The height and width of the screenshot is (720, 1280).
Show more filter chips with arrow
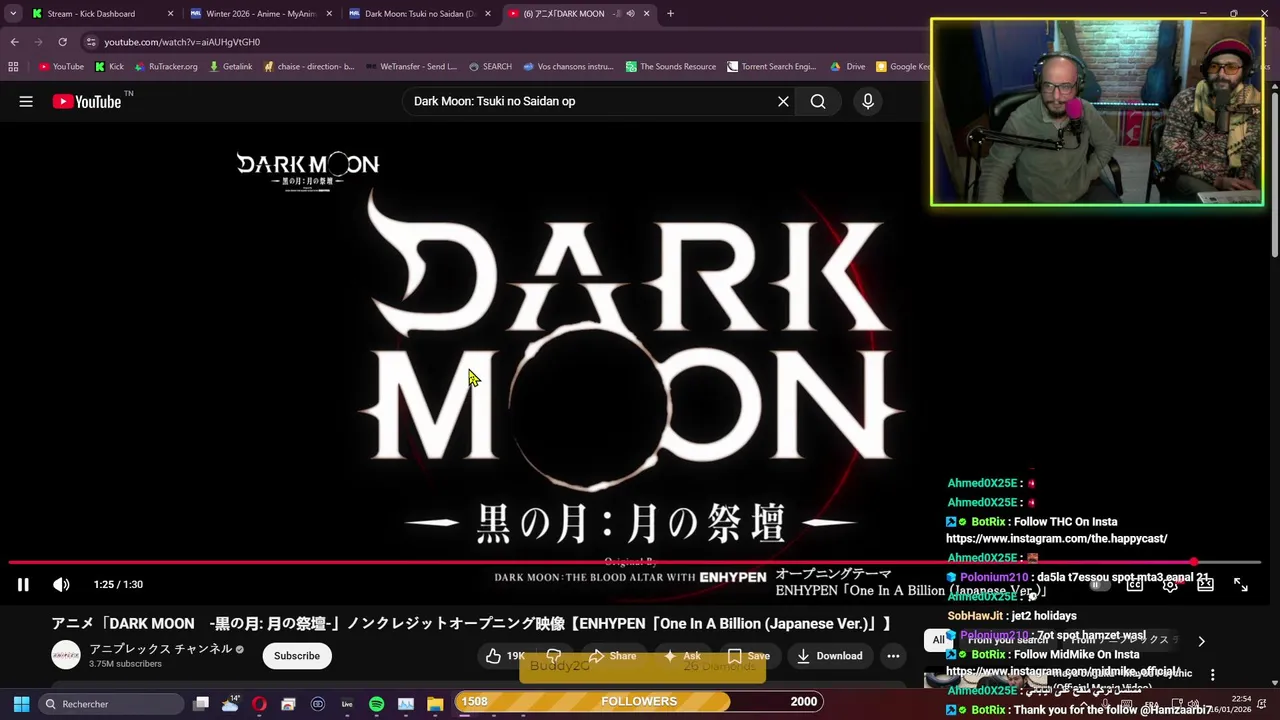pyautogui.click(x=1201, y=641)
